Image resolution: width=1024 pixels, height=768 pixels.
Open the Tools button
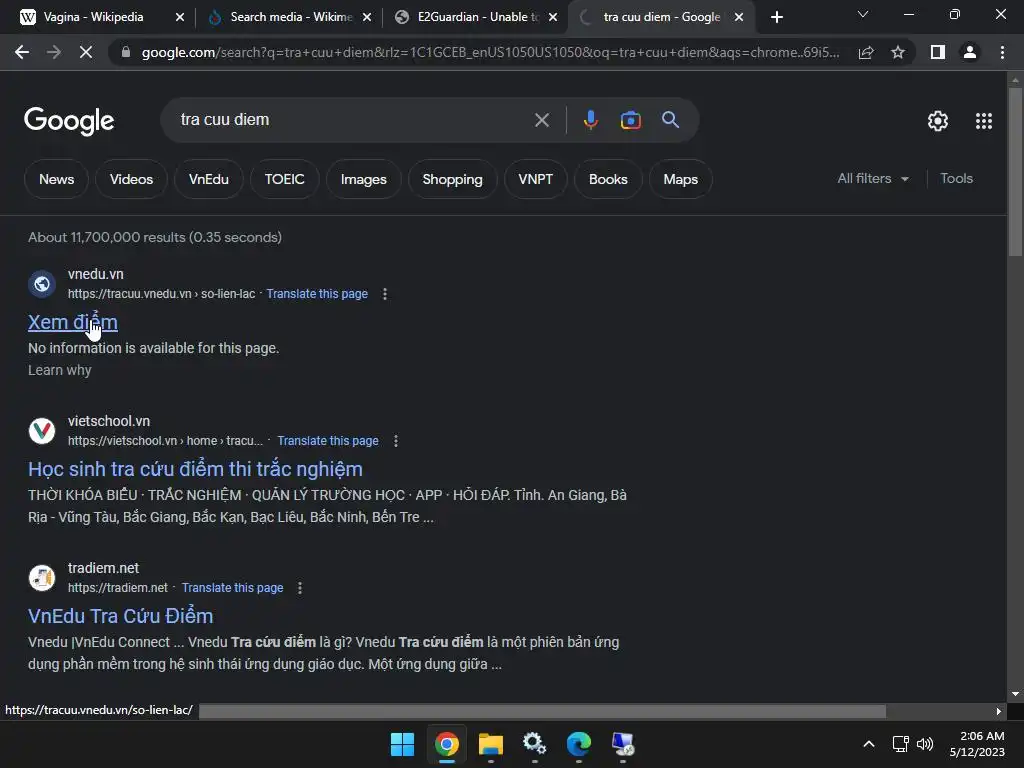(x=956, y=178)
